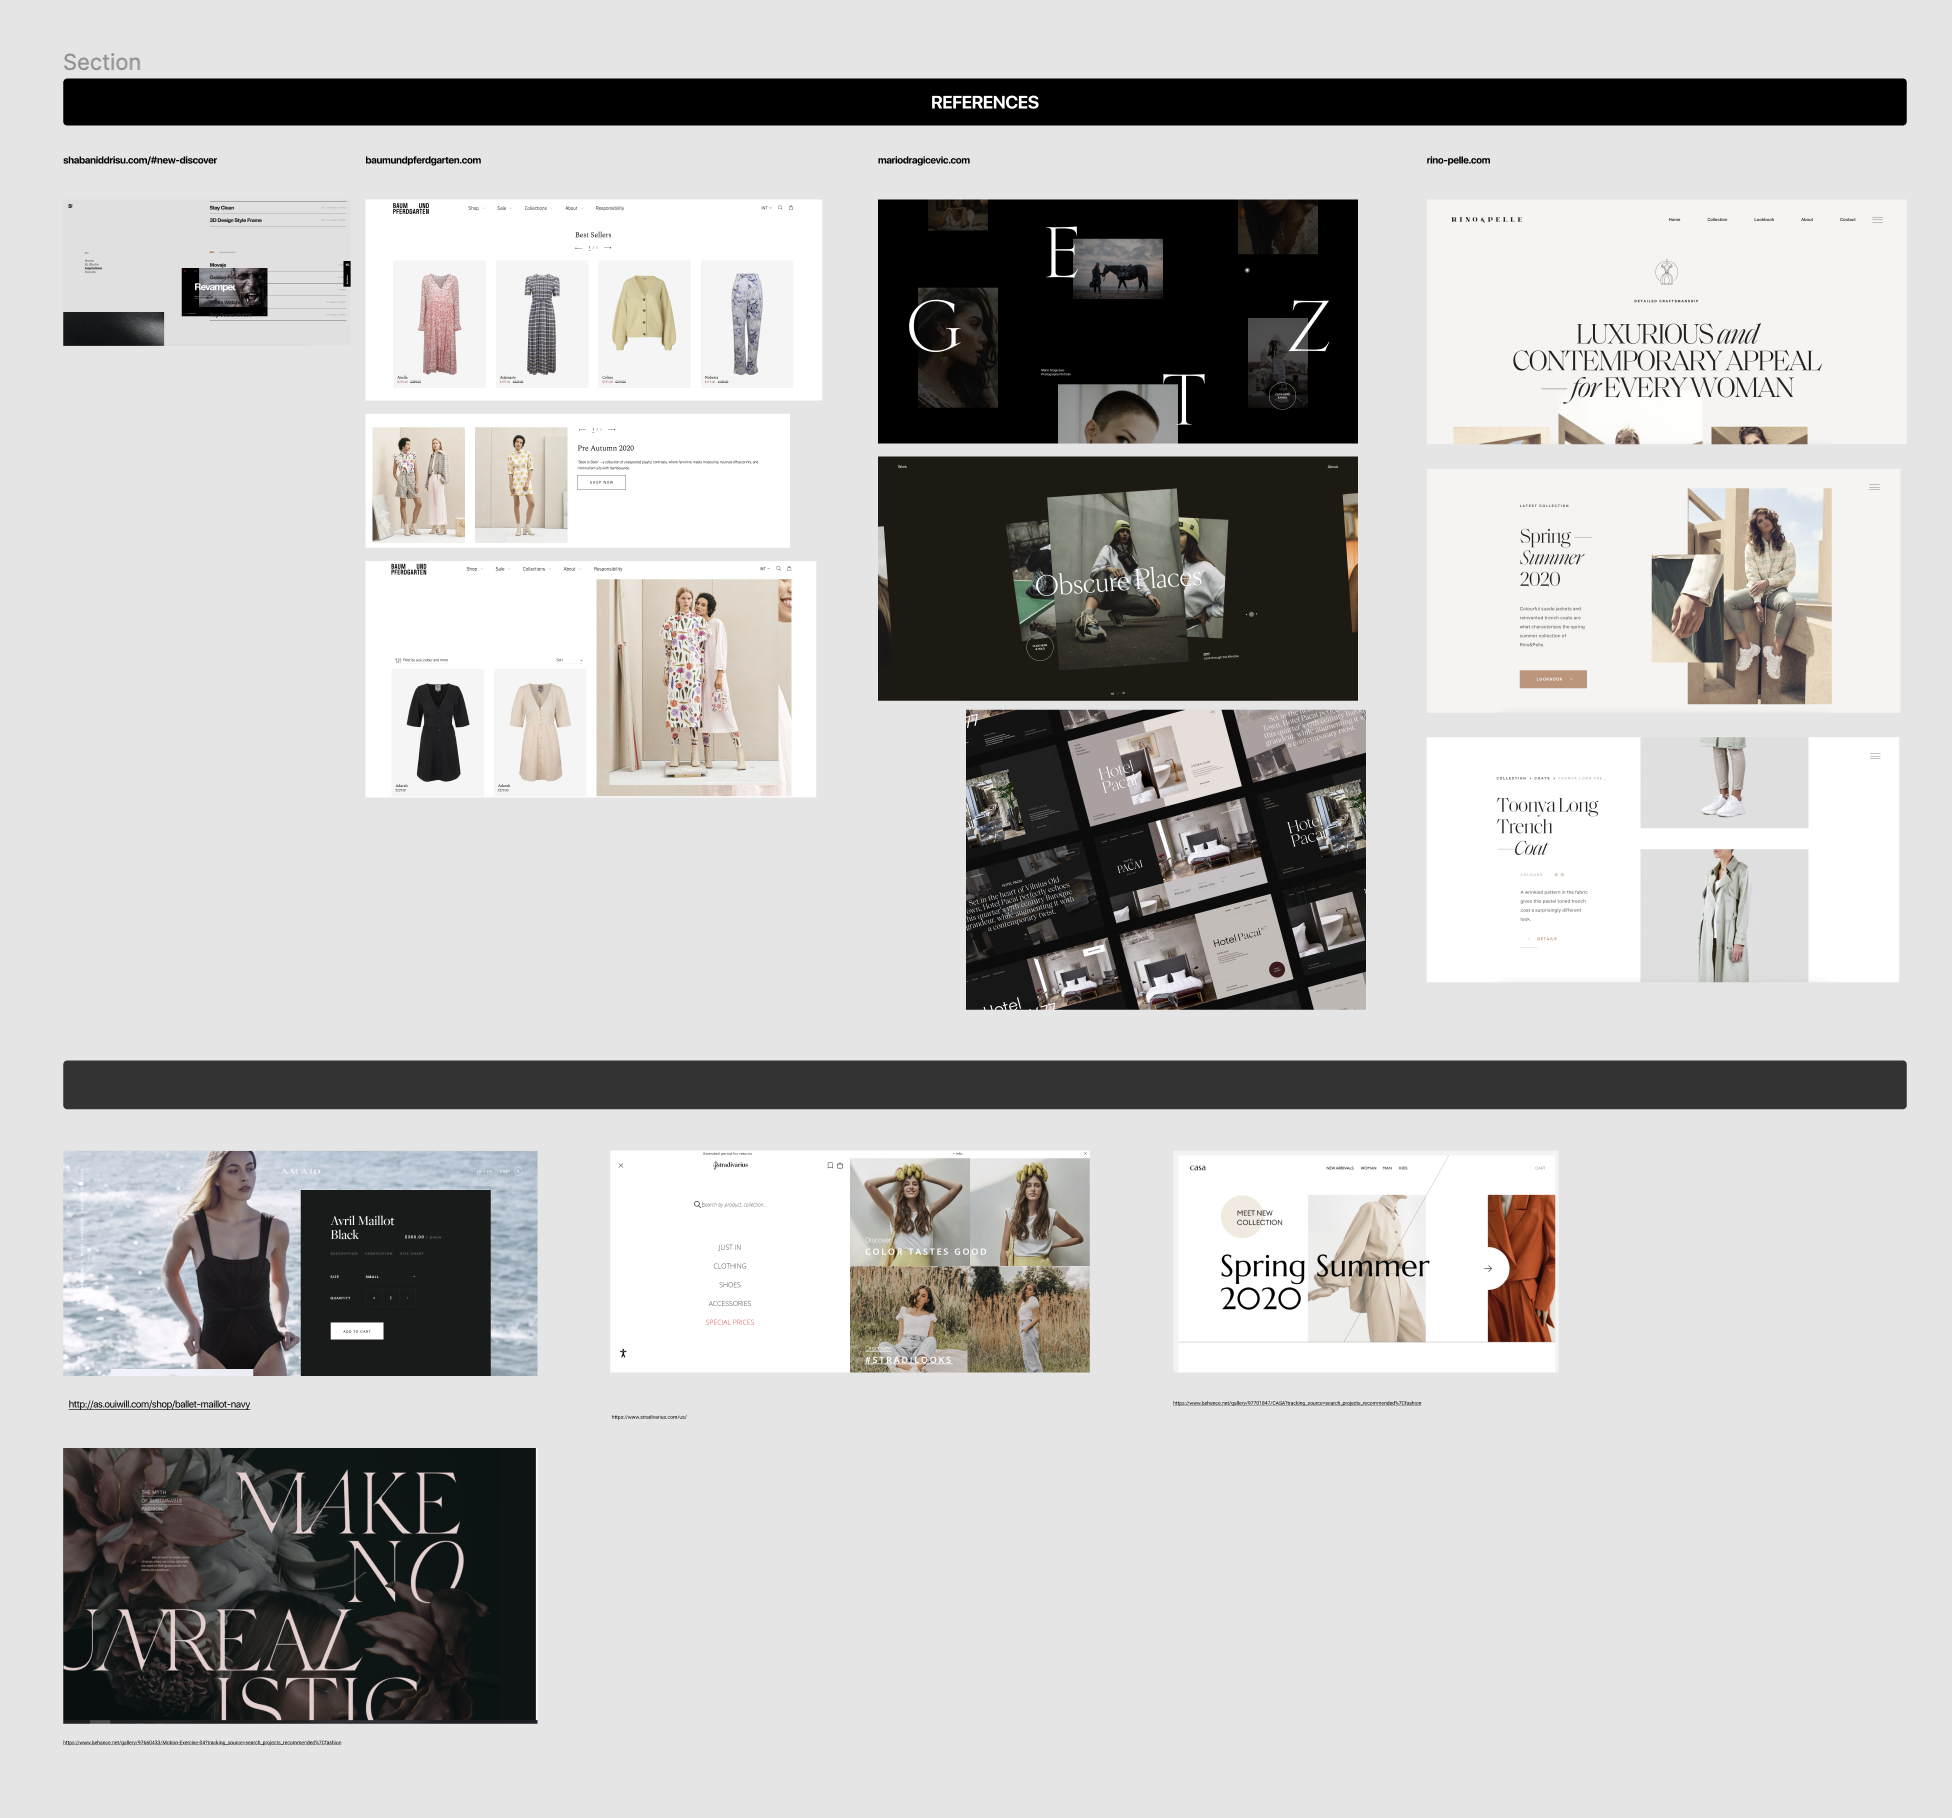
Task: Select the MAKE NO UNREALISTIC floral poster image
Action: pos(299,1585)
